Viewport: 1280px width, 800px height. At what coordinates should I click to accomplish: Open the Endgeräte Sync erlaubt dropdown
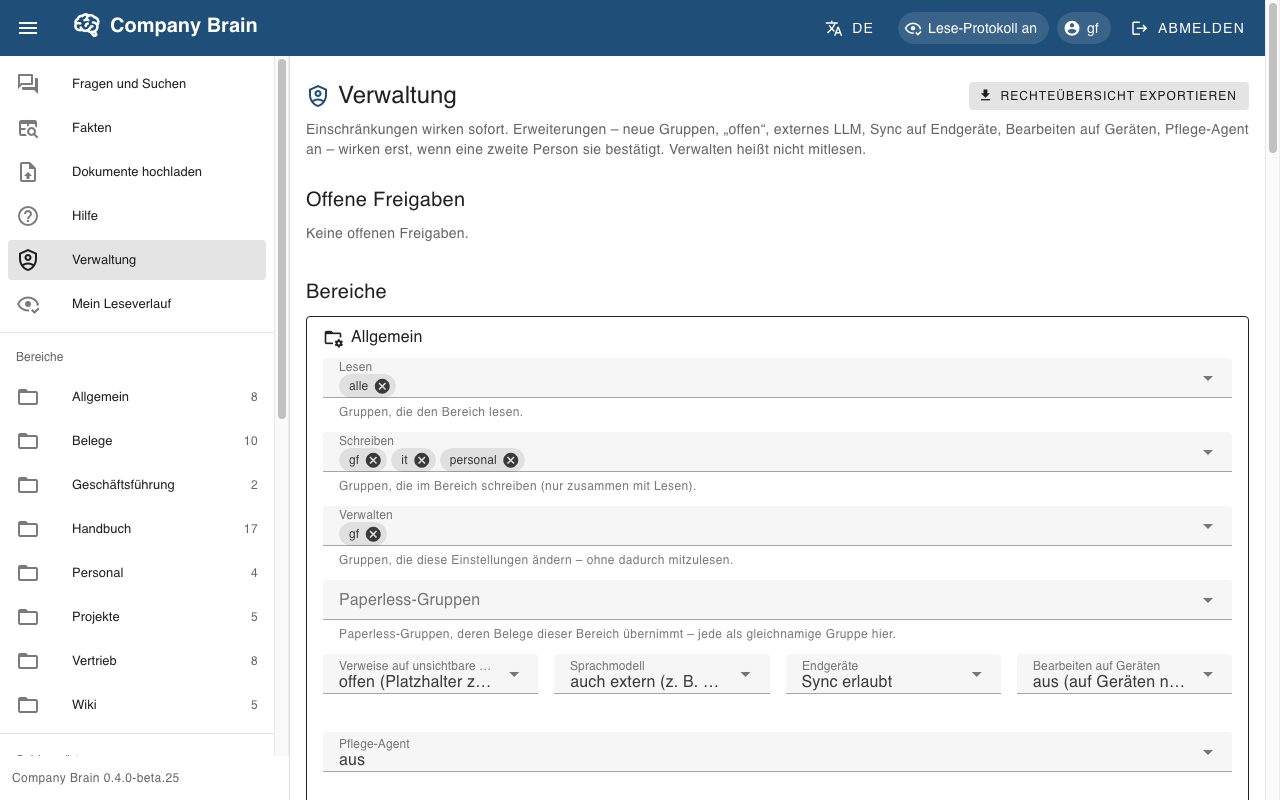(893, 674)
